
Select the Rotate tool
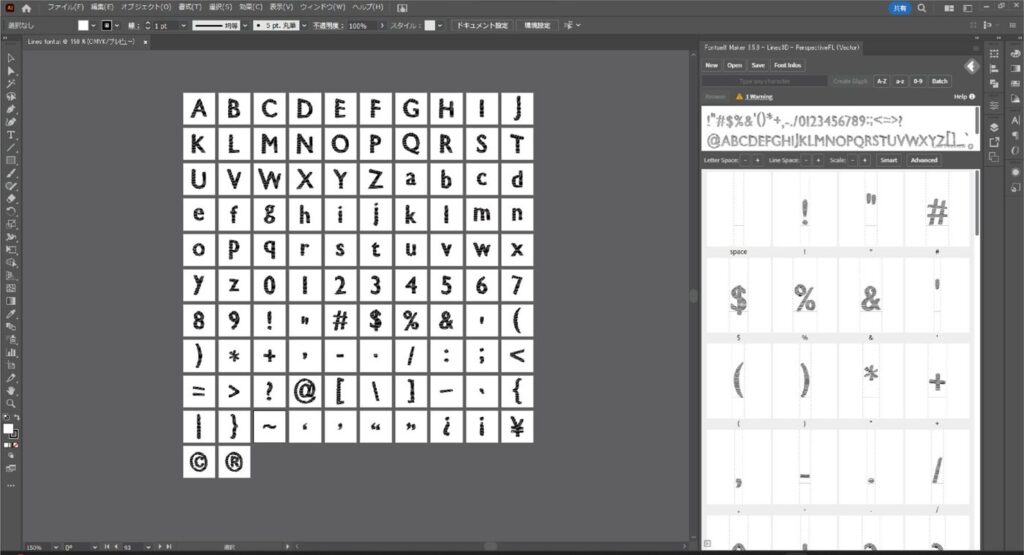11,212
